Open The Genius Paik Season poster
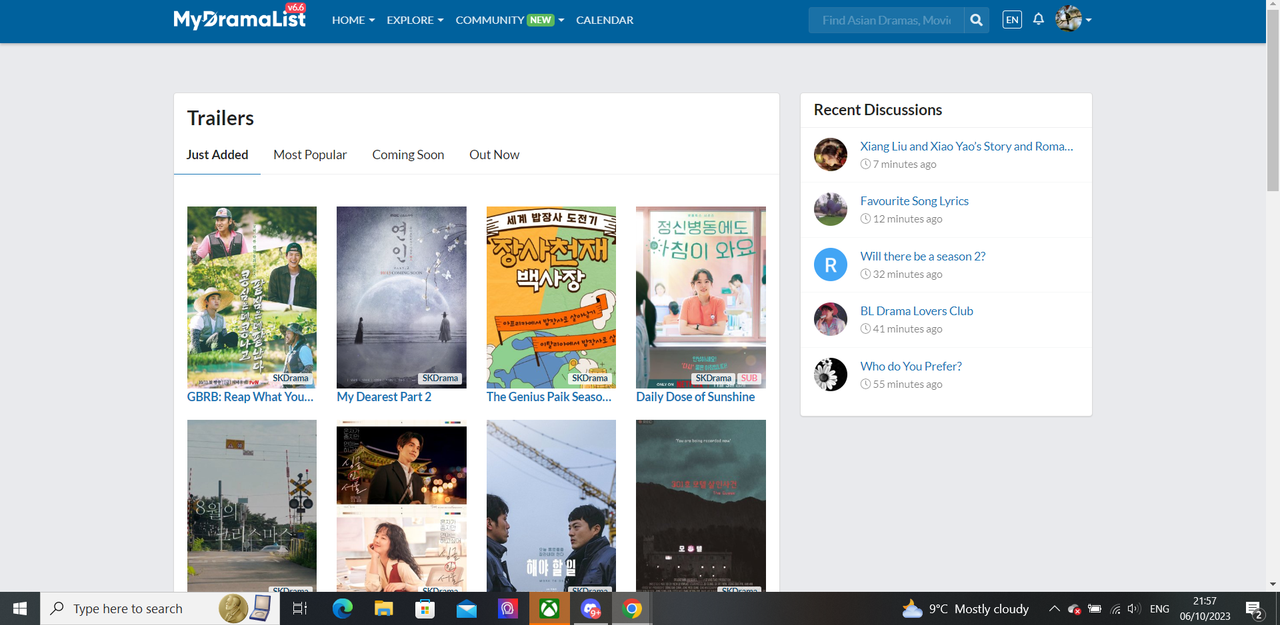Viewport: 1280px width, 625px height. click(551, 297)
